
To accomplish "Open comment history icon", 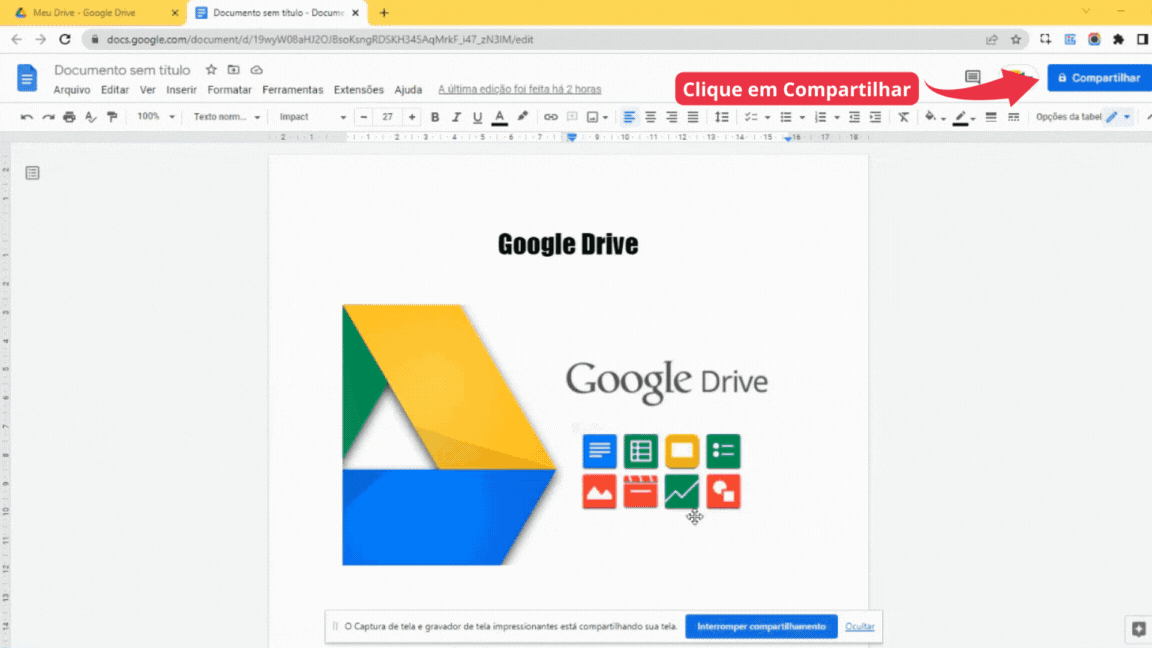I will point(973,76).
